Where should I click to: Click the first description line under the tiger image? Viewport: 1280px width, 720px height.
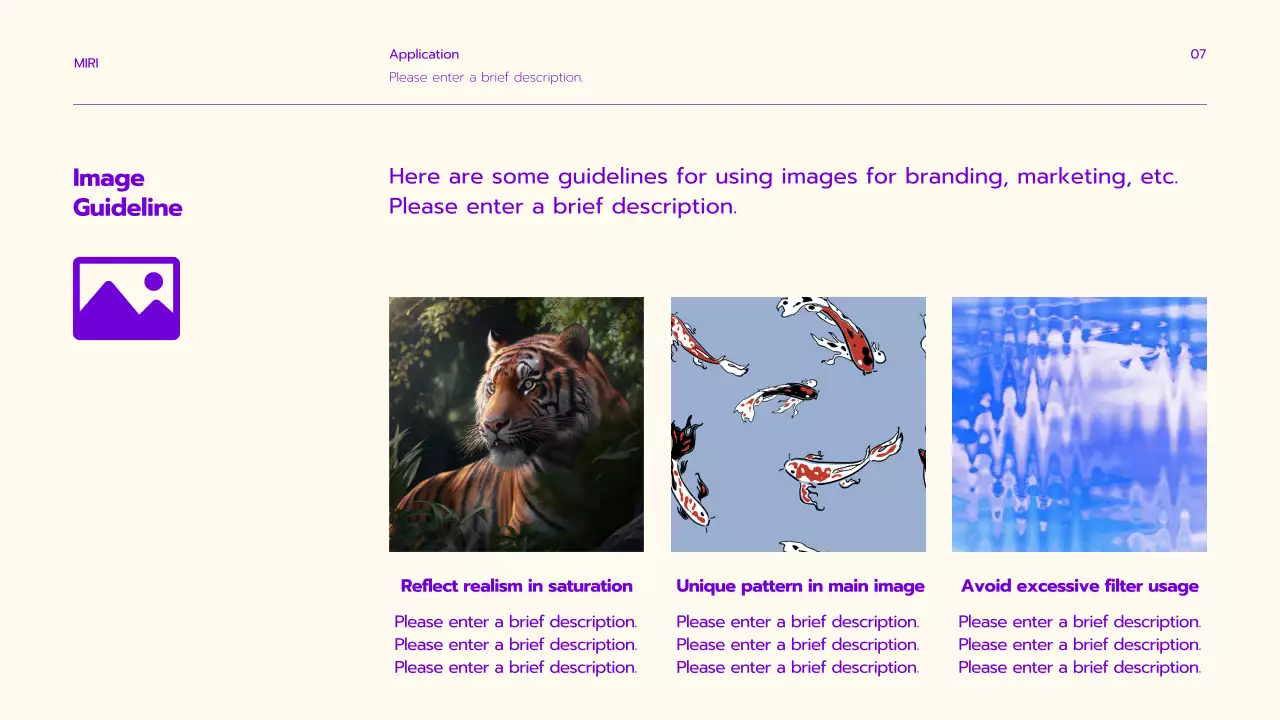click(516, 621)
